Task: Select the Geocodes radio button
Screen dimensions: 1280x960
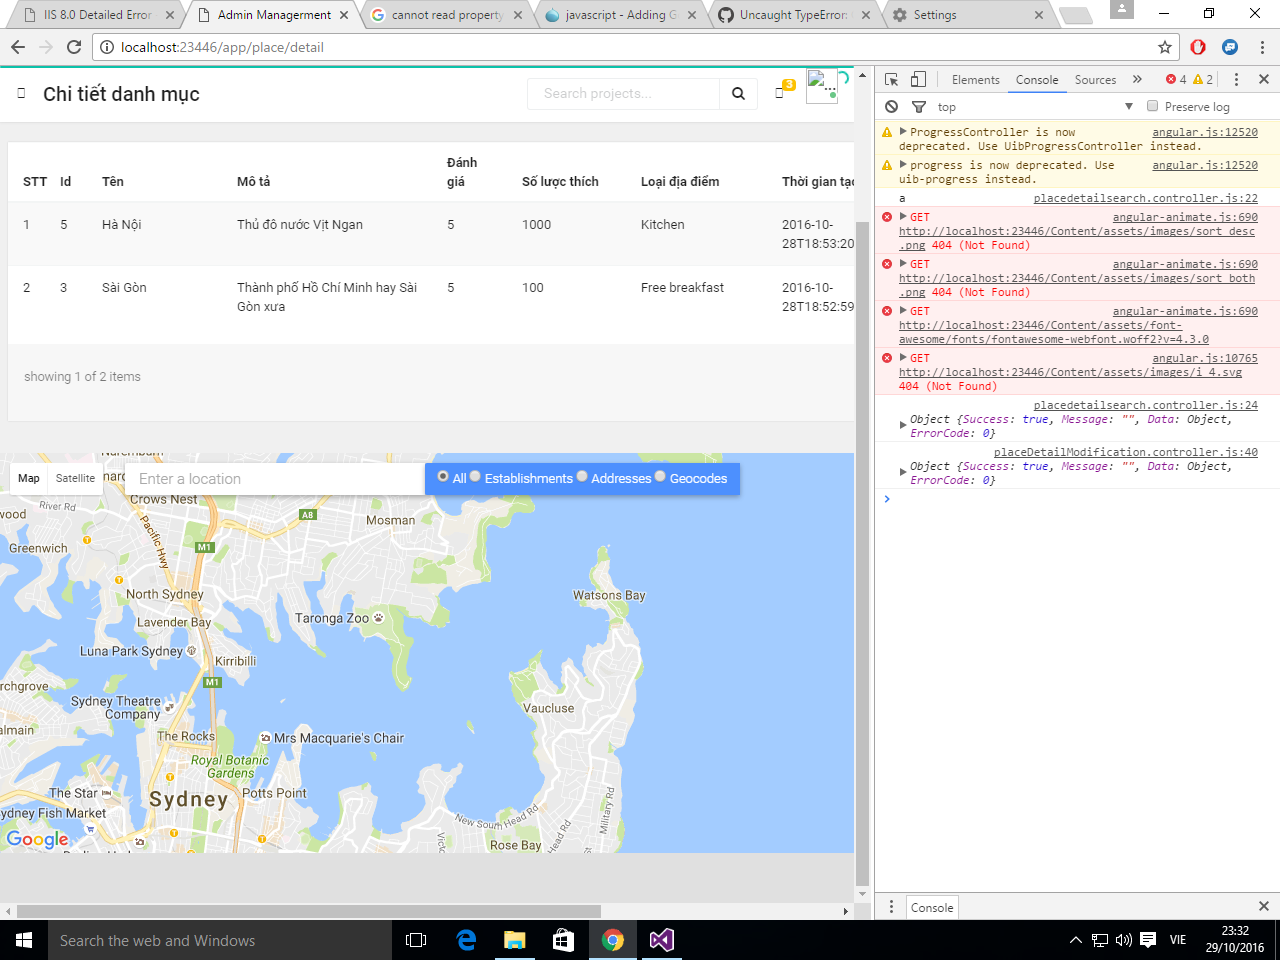Action: pos(659,477)
